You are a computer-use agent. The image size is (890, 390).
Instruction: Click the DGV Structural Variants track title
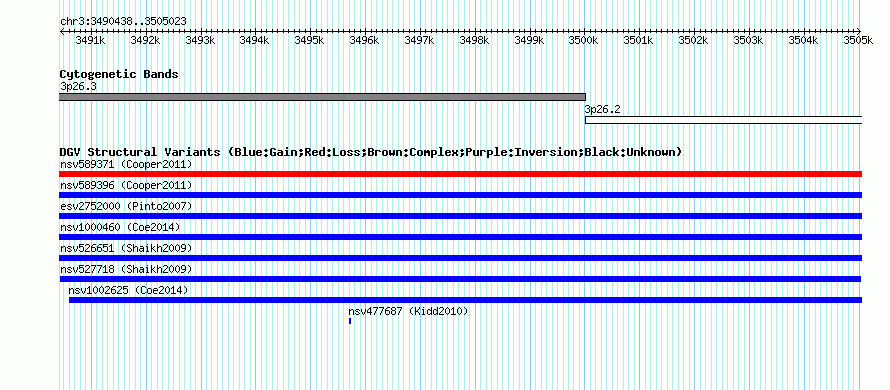371,152
